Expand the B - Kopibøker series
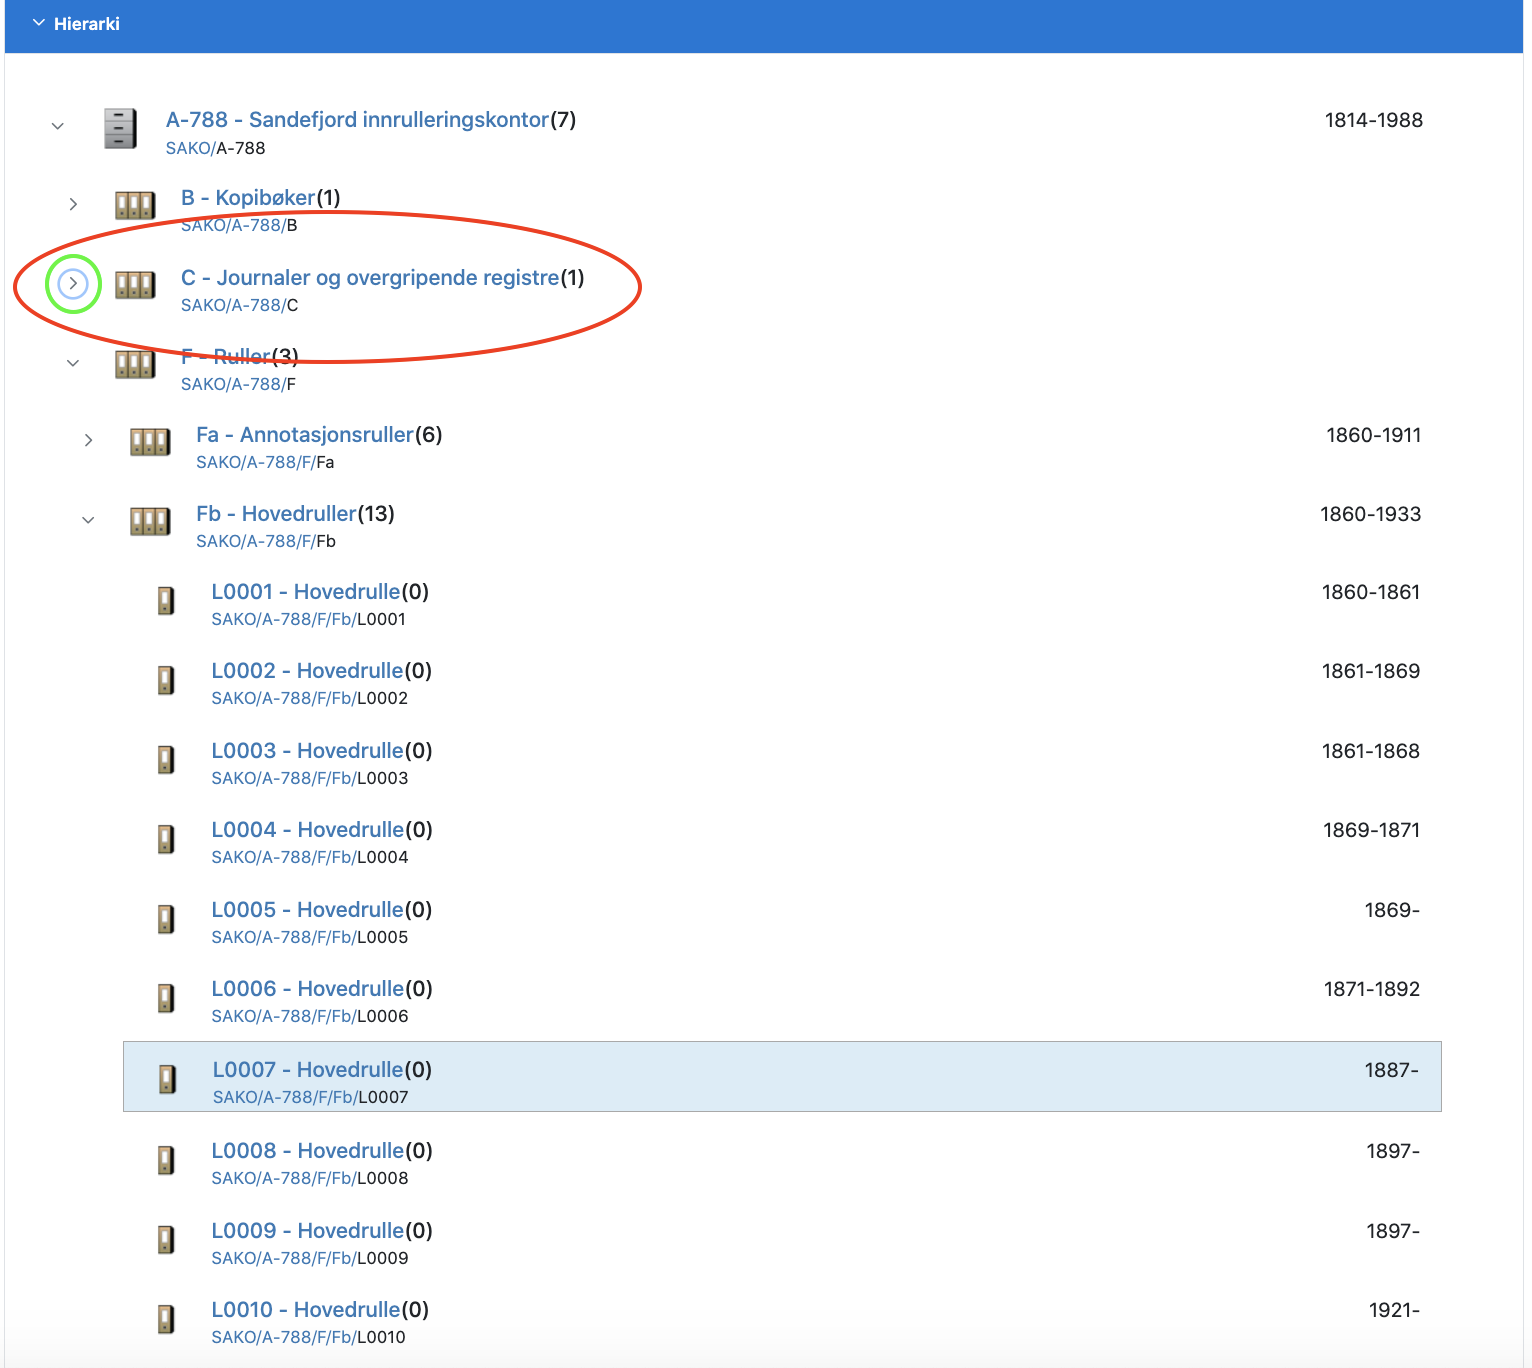Screen dimensions: 1532x1368 point(73,204)
